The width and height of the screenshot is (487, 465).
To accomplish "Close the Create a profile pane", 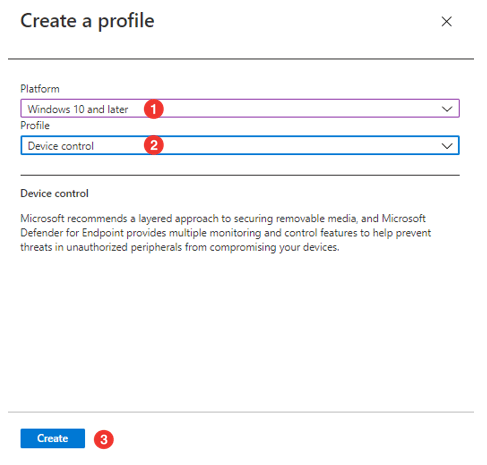I will pyautogui.click(x=446, y=22).
